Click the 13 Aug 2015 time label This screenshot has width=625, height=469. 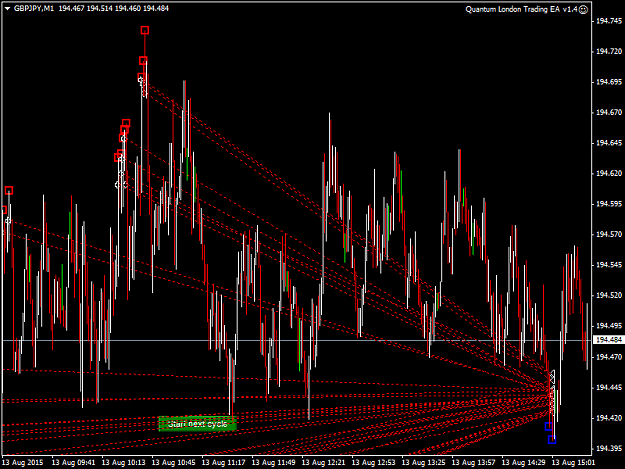(x=22, y=463)
